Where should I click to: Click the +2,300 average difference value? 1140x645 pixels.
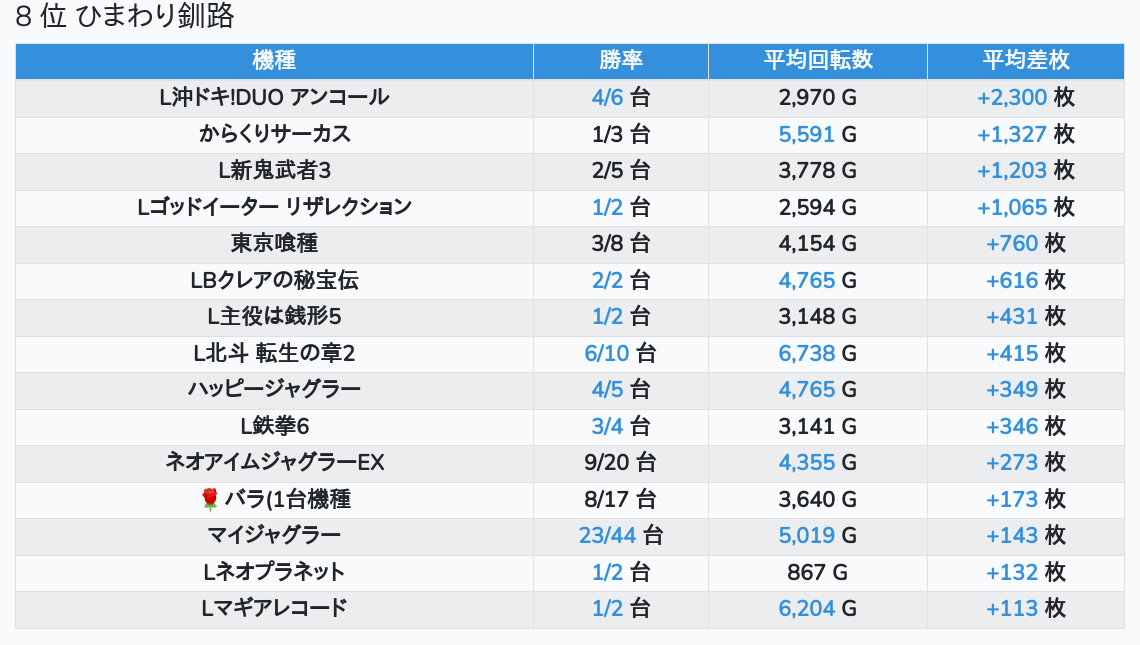coord(1012,98)
